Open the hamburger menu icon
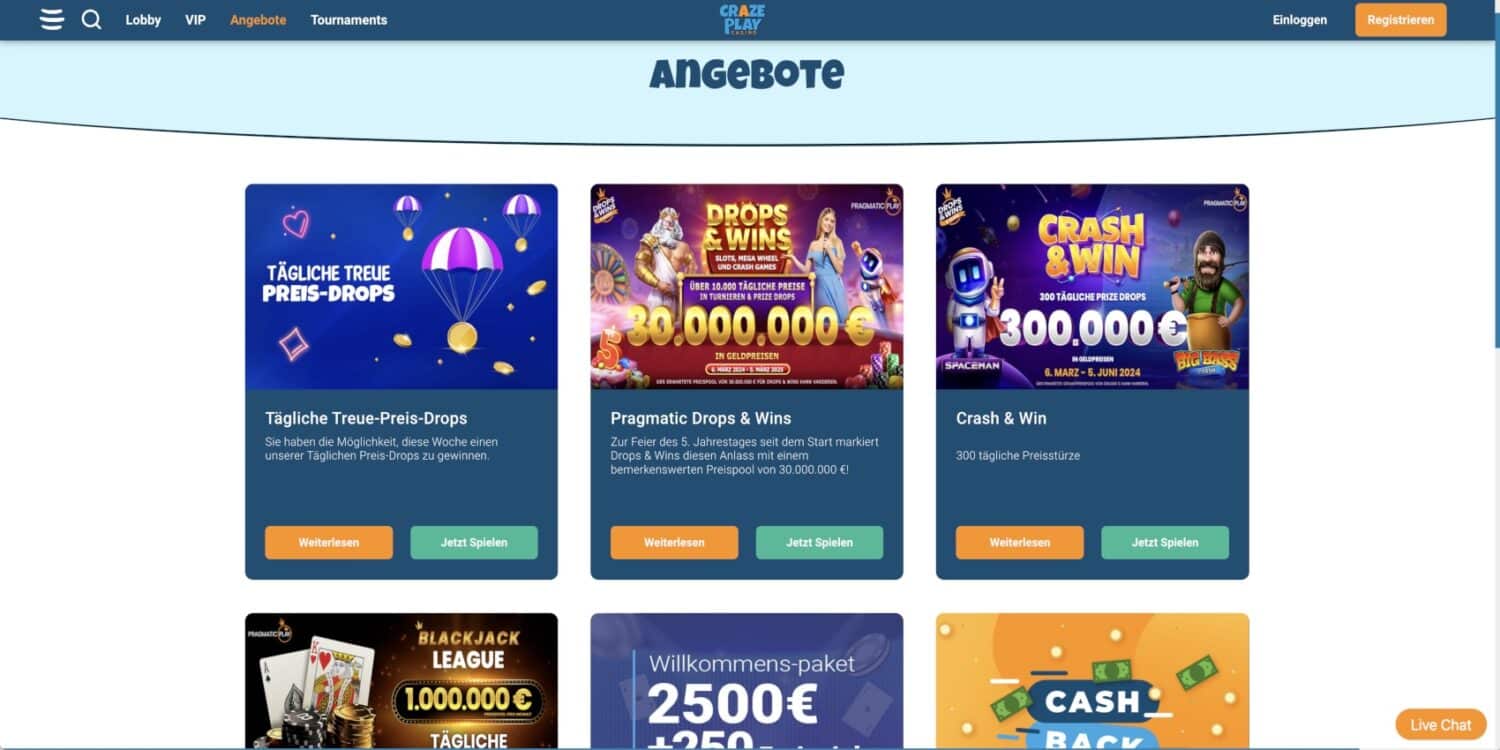 click(x=52, y=19)
